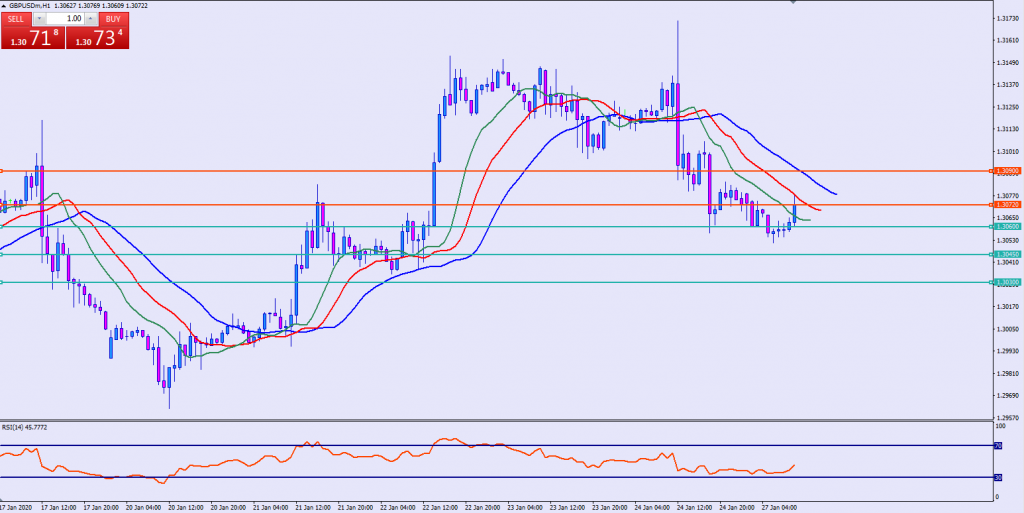Click the chart shift triangle marker at top

coord(792,3)
